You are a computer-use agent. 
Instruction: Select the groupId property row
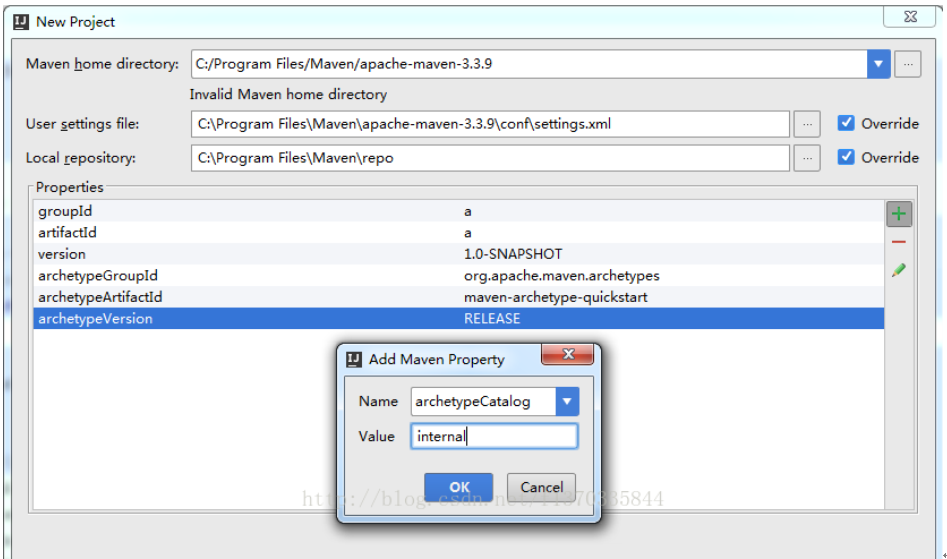point(458,211)
